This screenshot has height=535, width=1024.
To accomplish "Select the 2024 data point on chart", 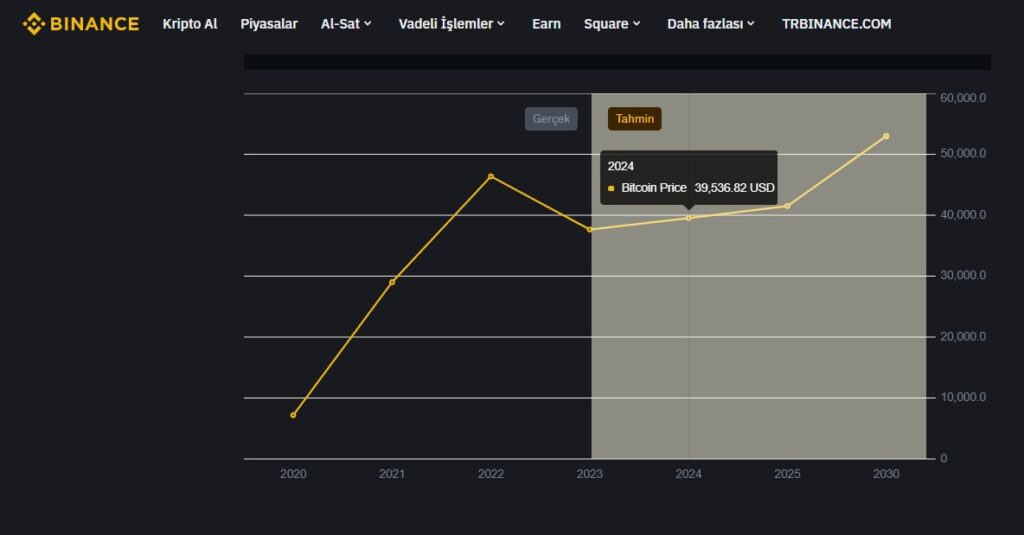I will [688, 218].
